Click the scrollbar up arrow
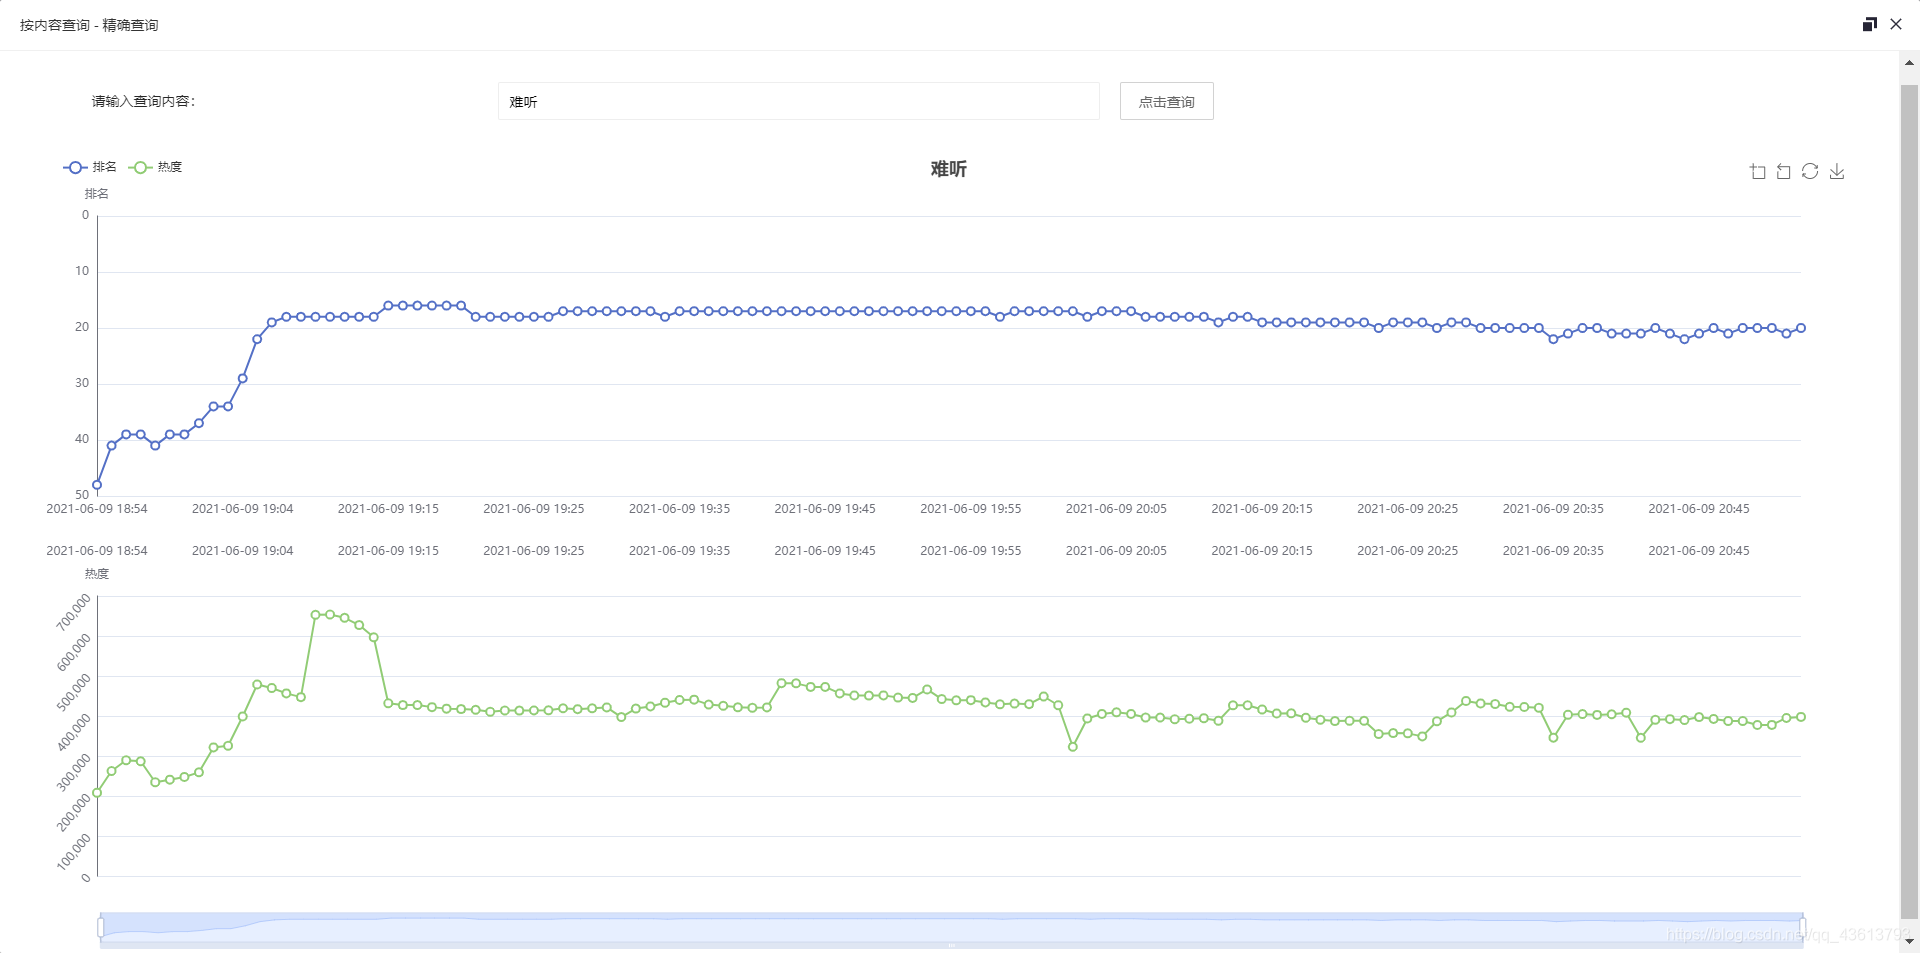 coord(1909,62)
